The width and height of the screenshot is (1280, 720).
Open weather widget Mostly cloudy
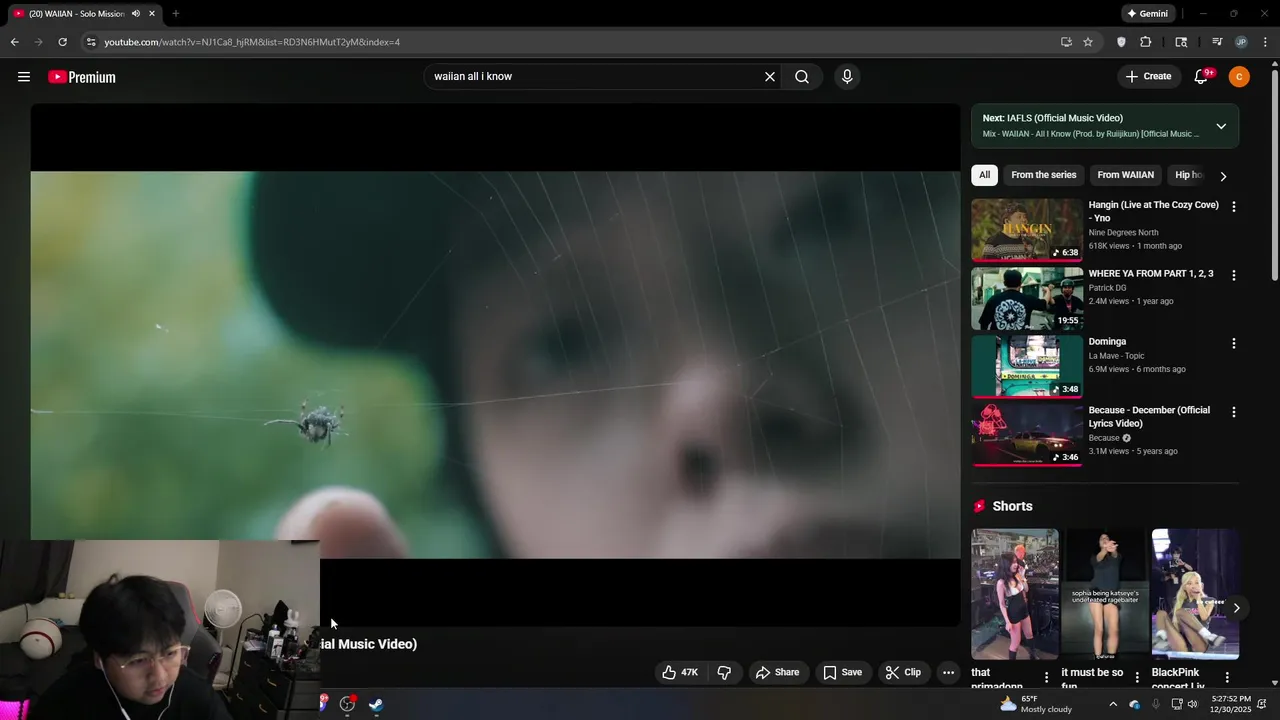tap(1036, 704)
